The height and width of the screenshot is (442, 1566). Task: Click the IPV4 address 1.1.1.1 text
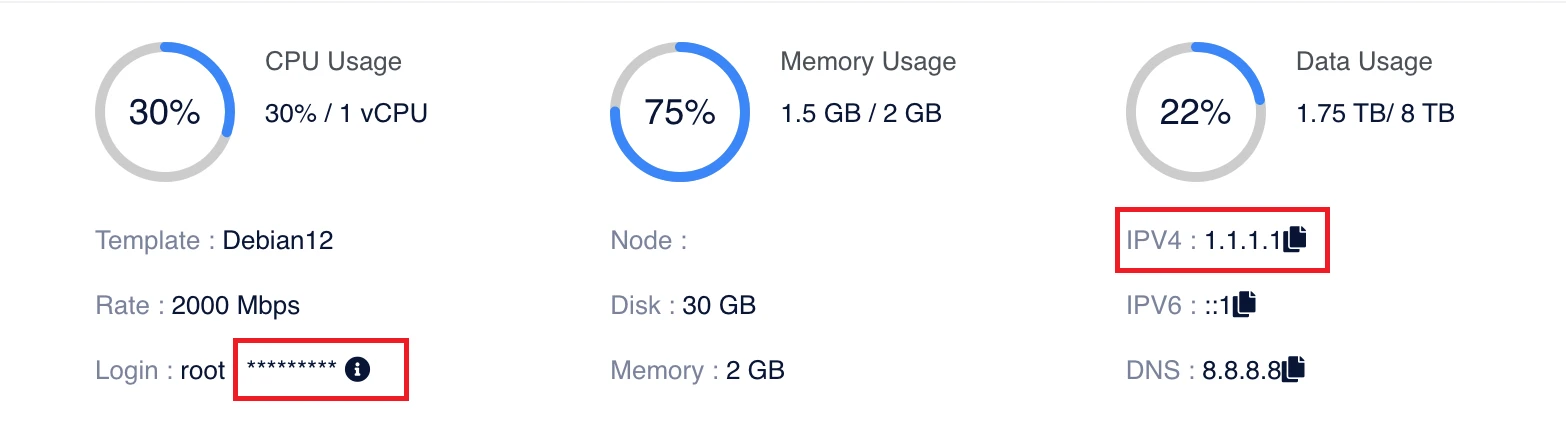1243,240
